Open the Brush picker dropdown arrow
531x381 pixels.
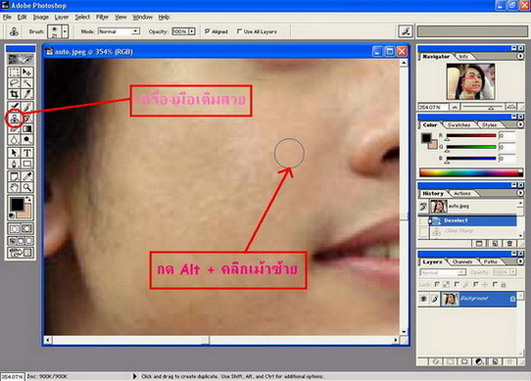[65, 31]
